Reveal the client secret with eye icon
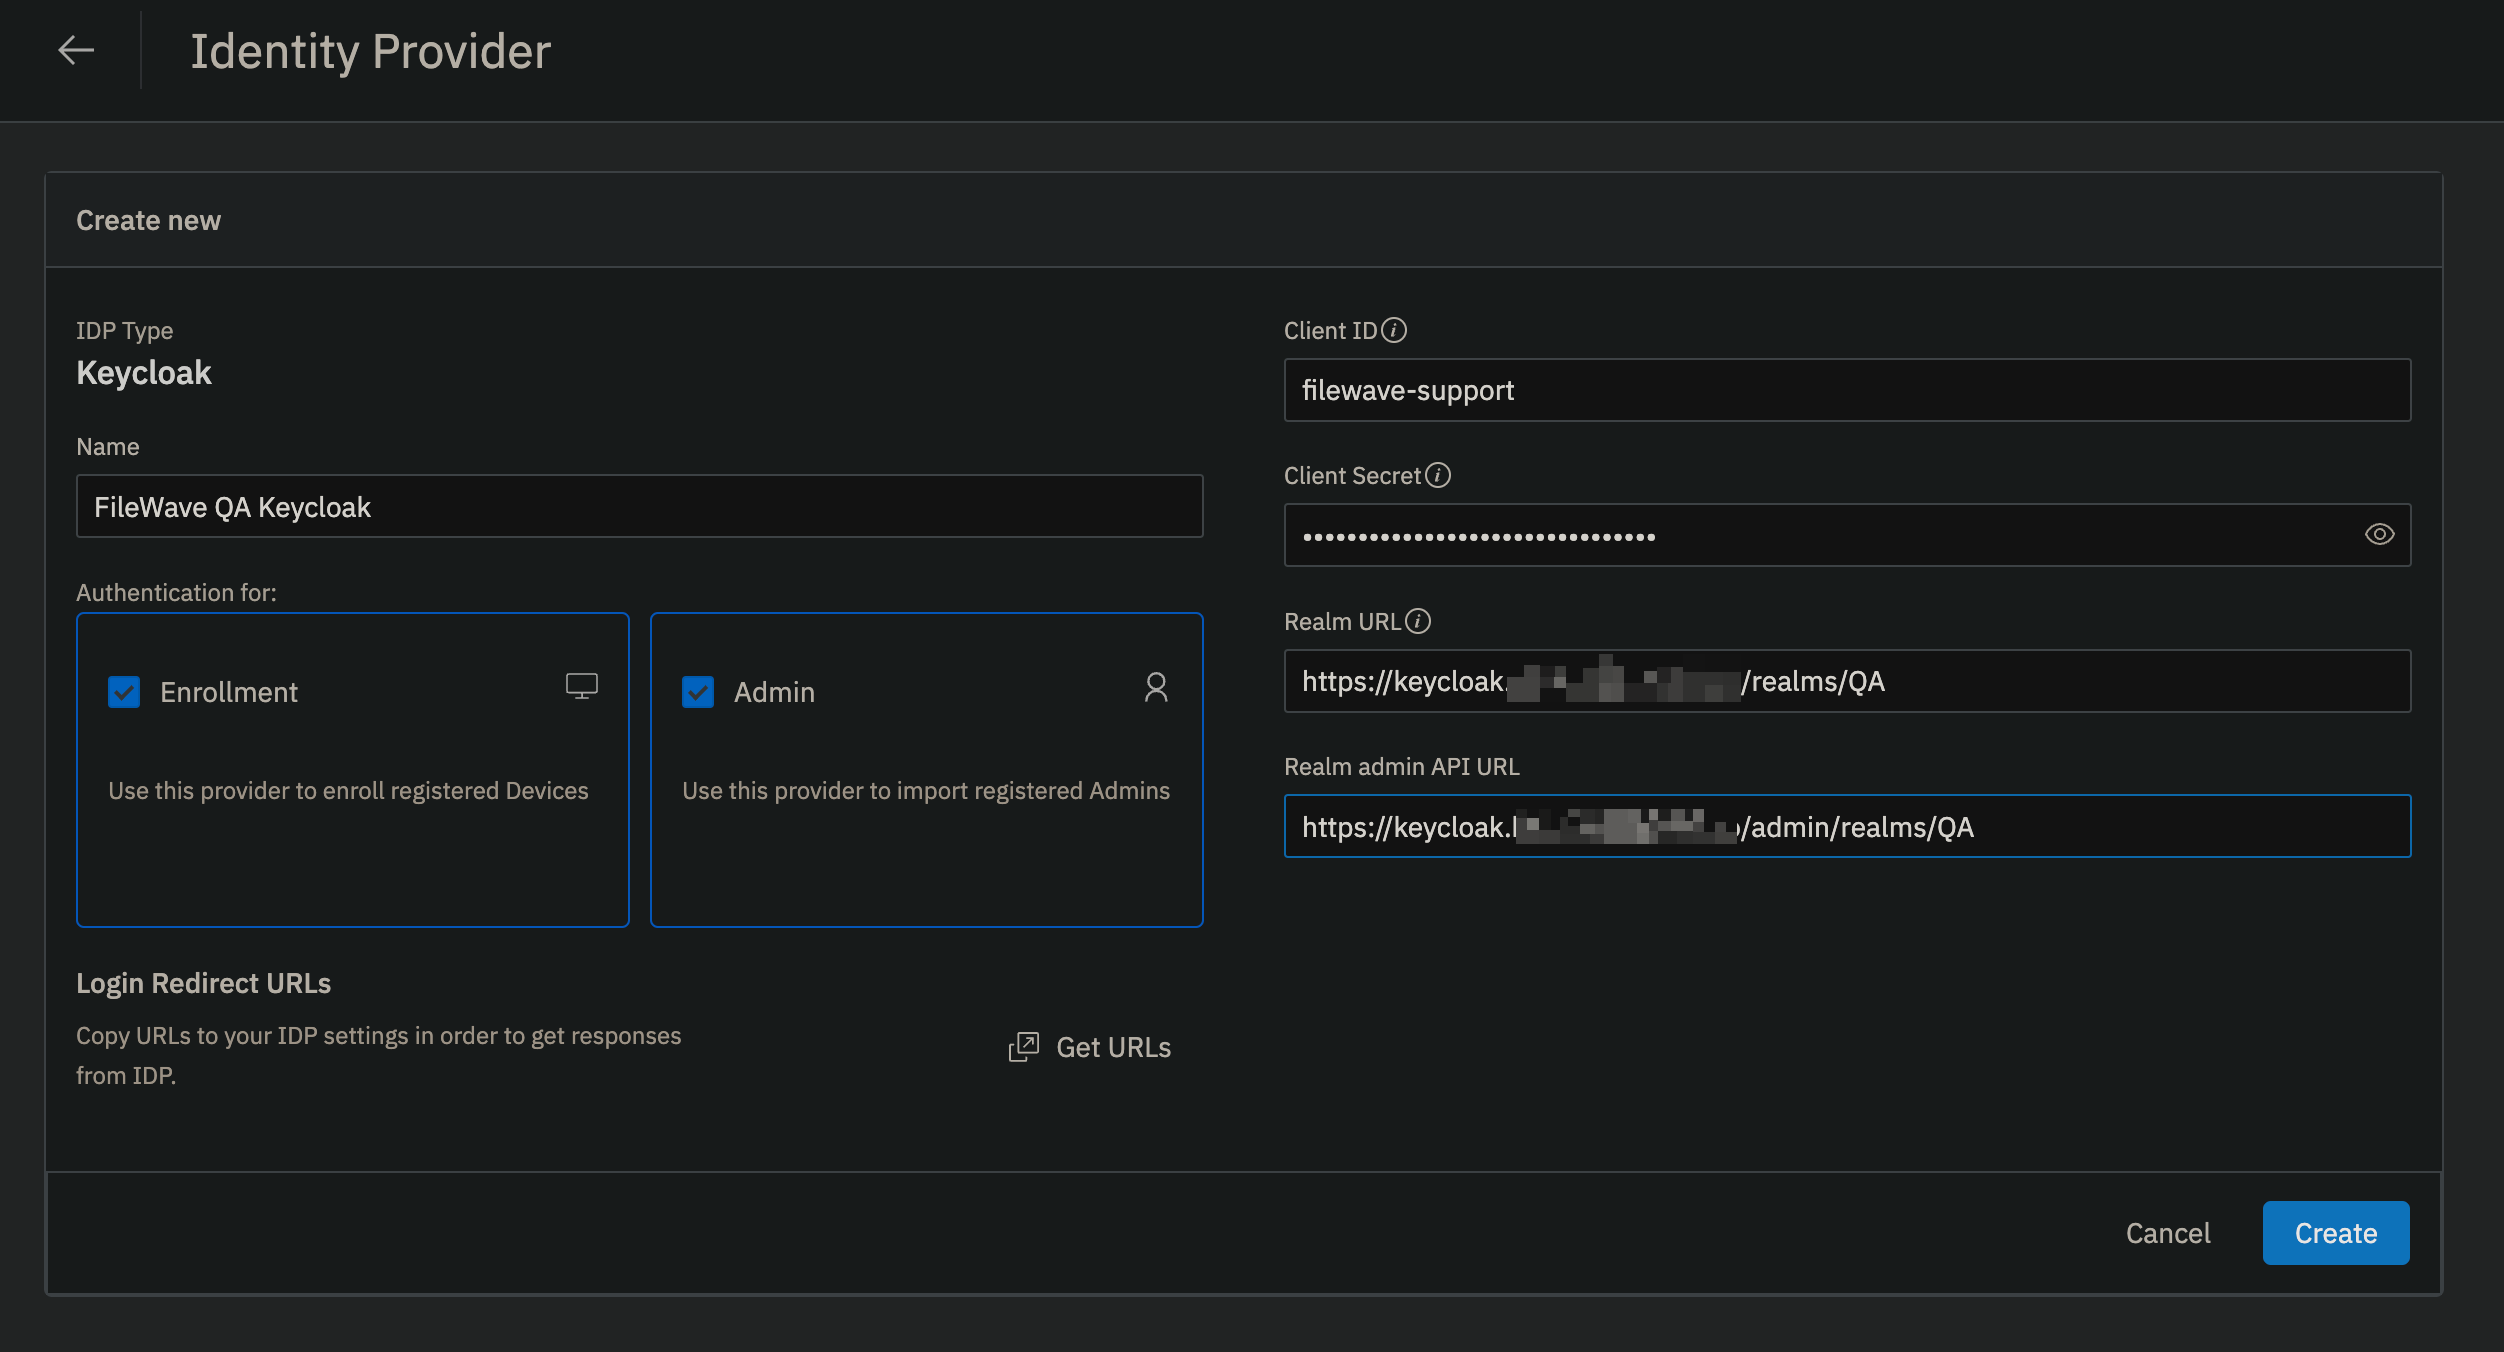The image size is (2504, 1352). [x=2379, y=535]
